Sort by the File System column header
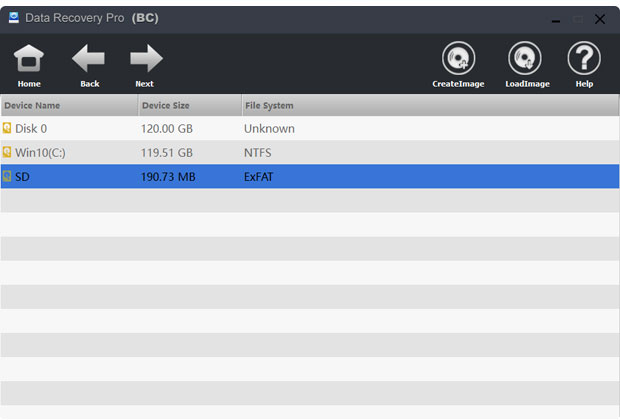Viewport: 620px width, 420px height. coord(430,105)
